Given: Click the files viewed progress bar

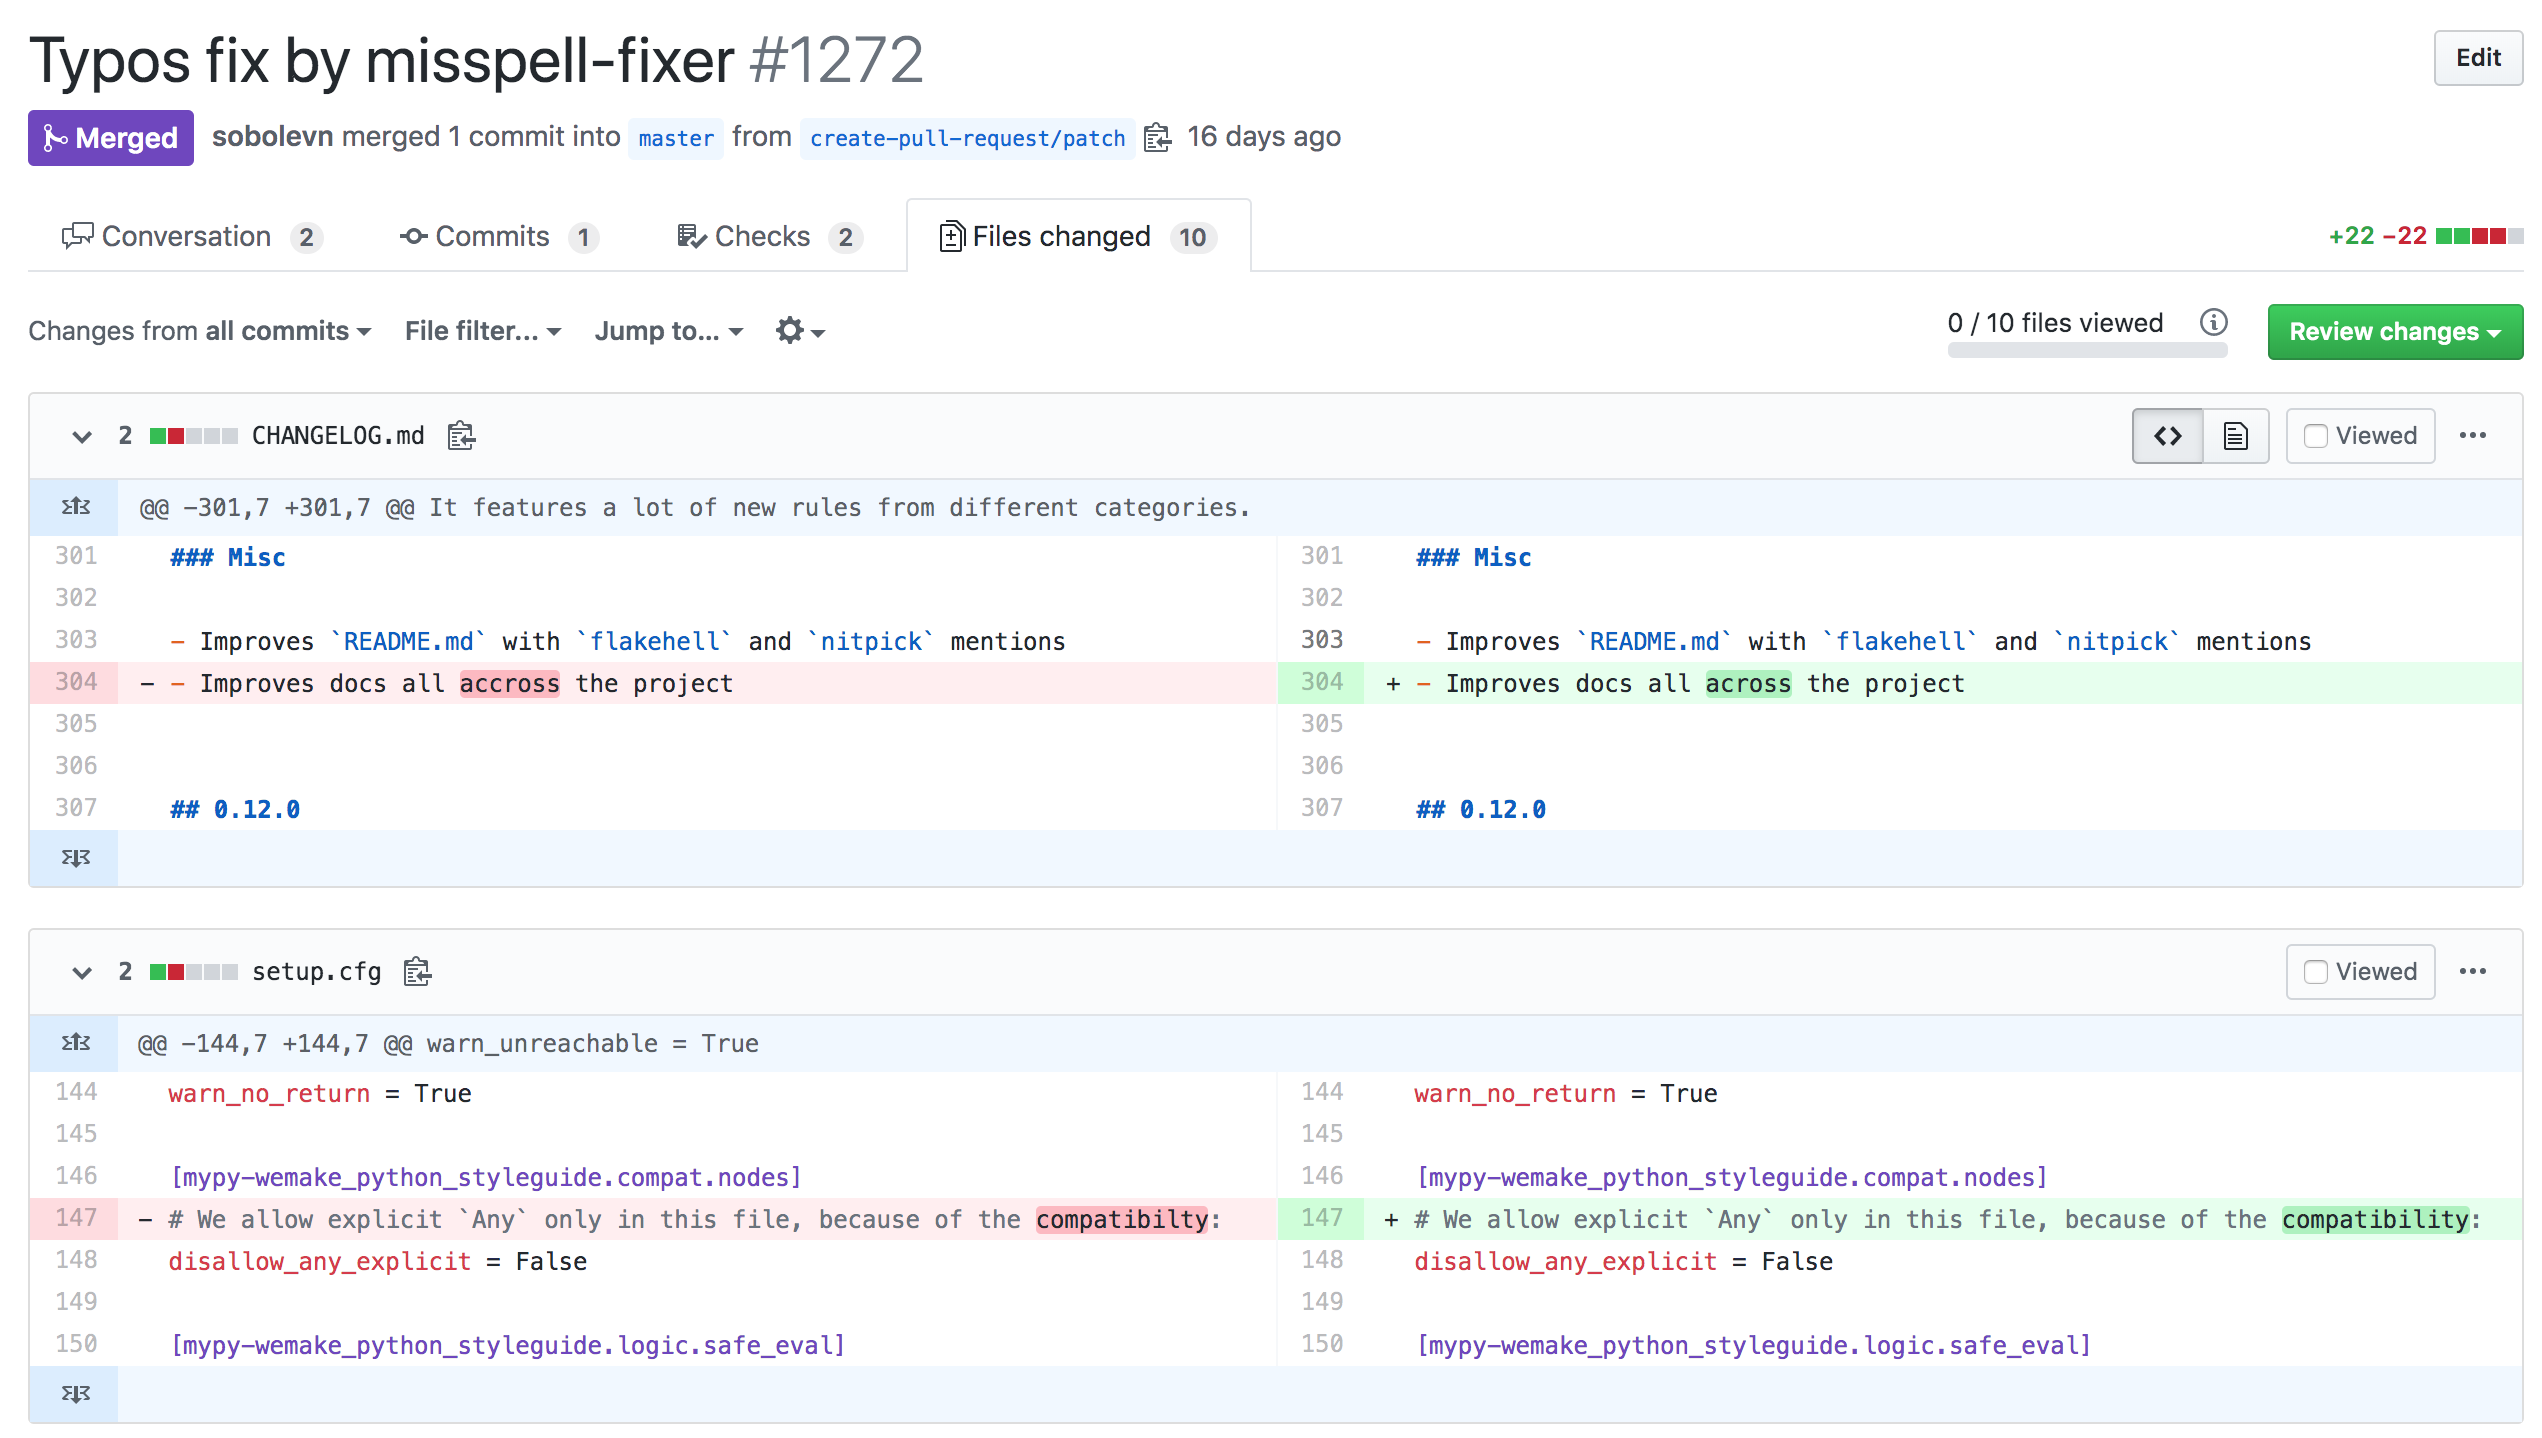Looking at the screenshot, I should [x=2087, y=349].
